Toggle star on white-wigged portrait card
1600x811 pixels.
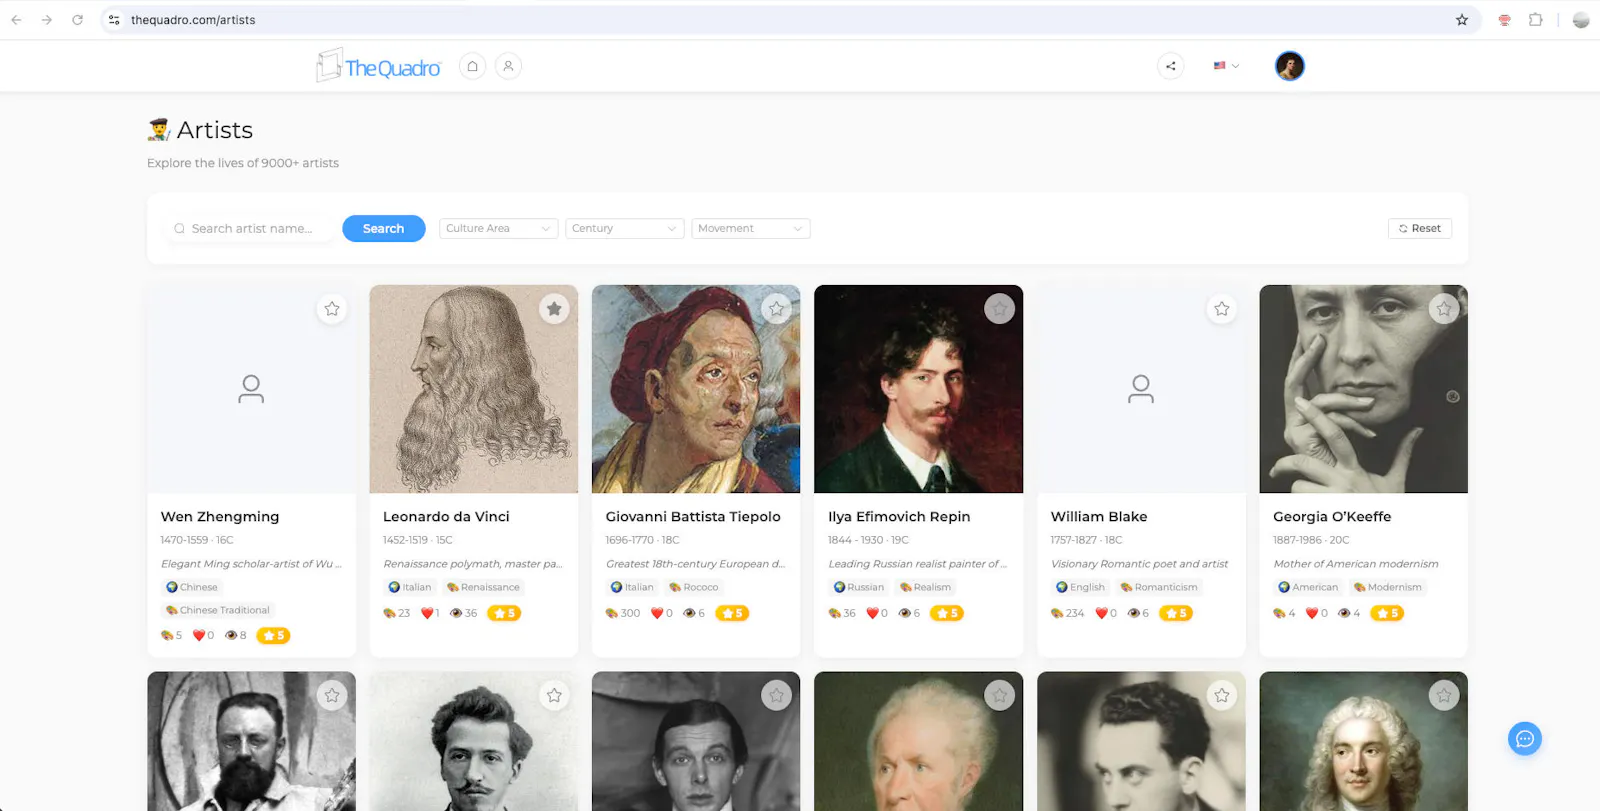tap(1444, 695)
